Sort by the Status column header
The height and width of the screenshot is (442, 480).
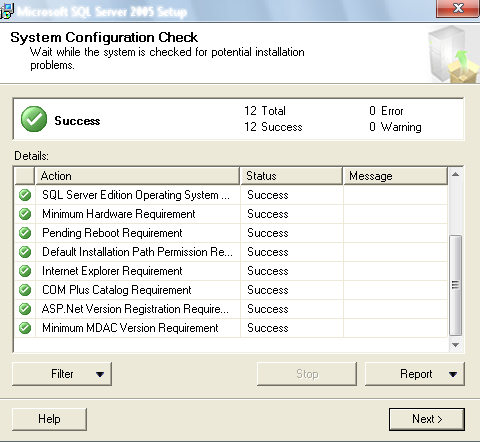tap(291, 176)
